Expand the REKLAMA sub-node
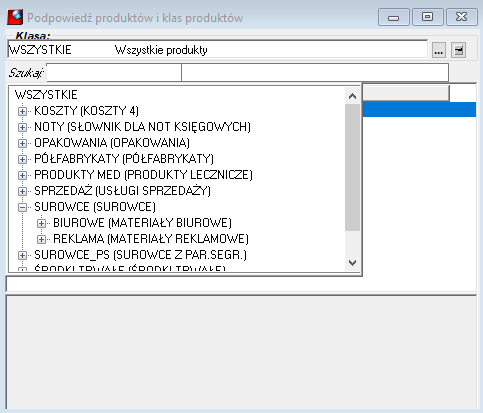Screen dimensions: 483x413 41,239
